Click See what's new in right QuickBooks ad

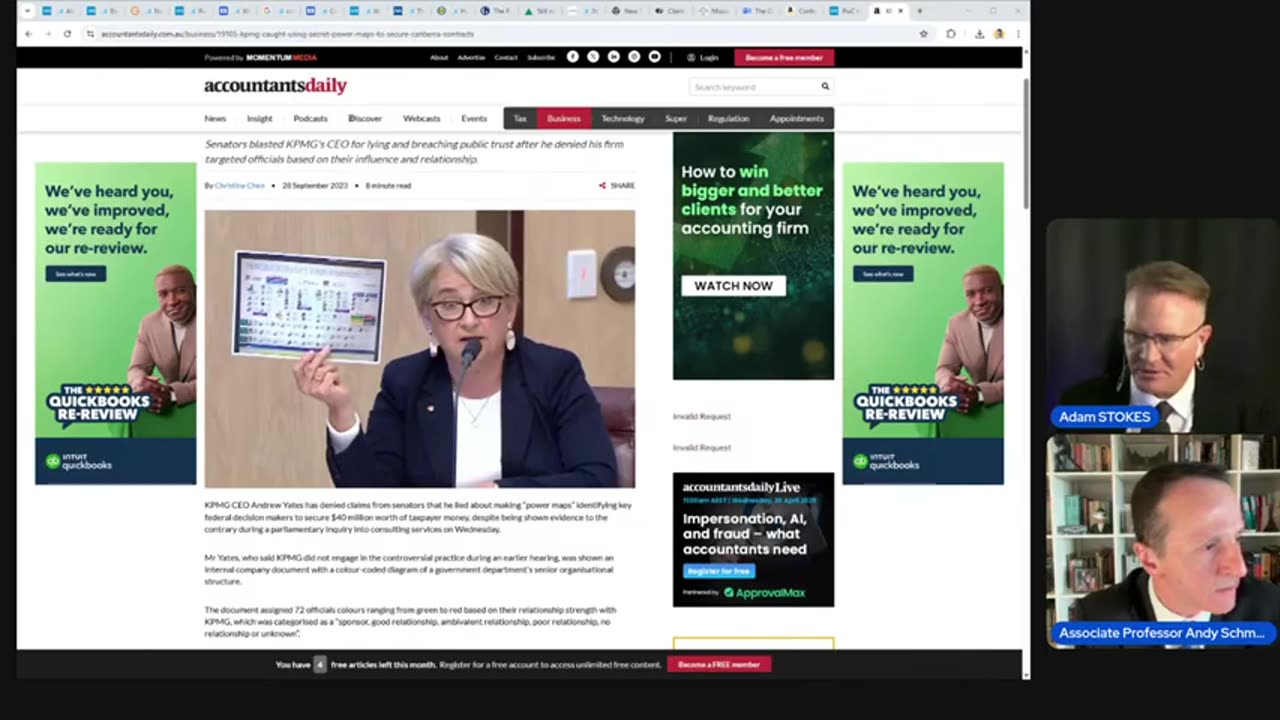(882, 274)
